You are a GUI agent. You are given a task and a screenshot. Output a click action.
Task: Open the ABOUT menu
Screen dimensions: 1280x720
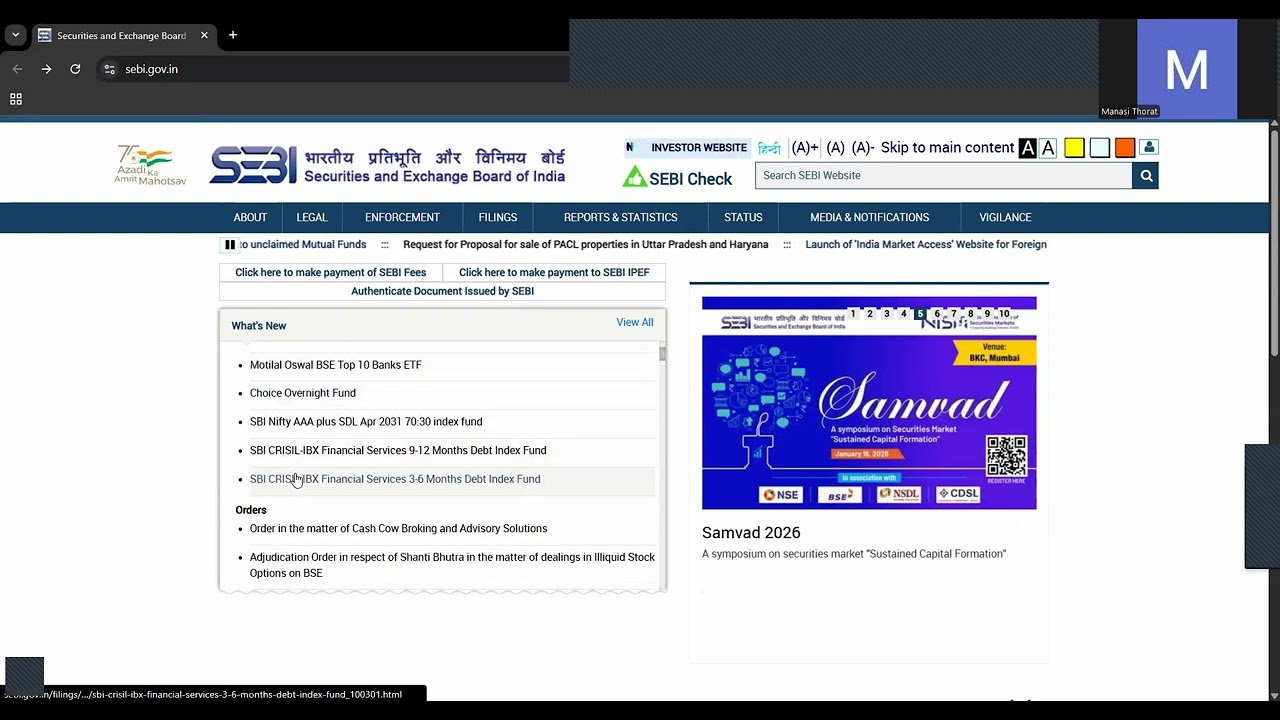coord(250,218)
